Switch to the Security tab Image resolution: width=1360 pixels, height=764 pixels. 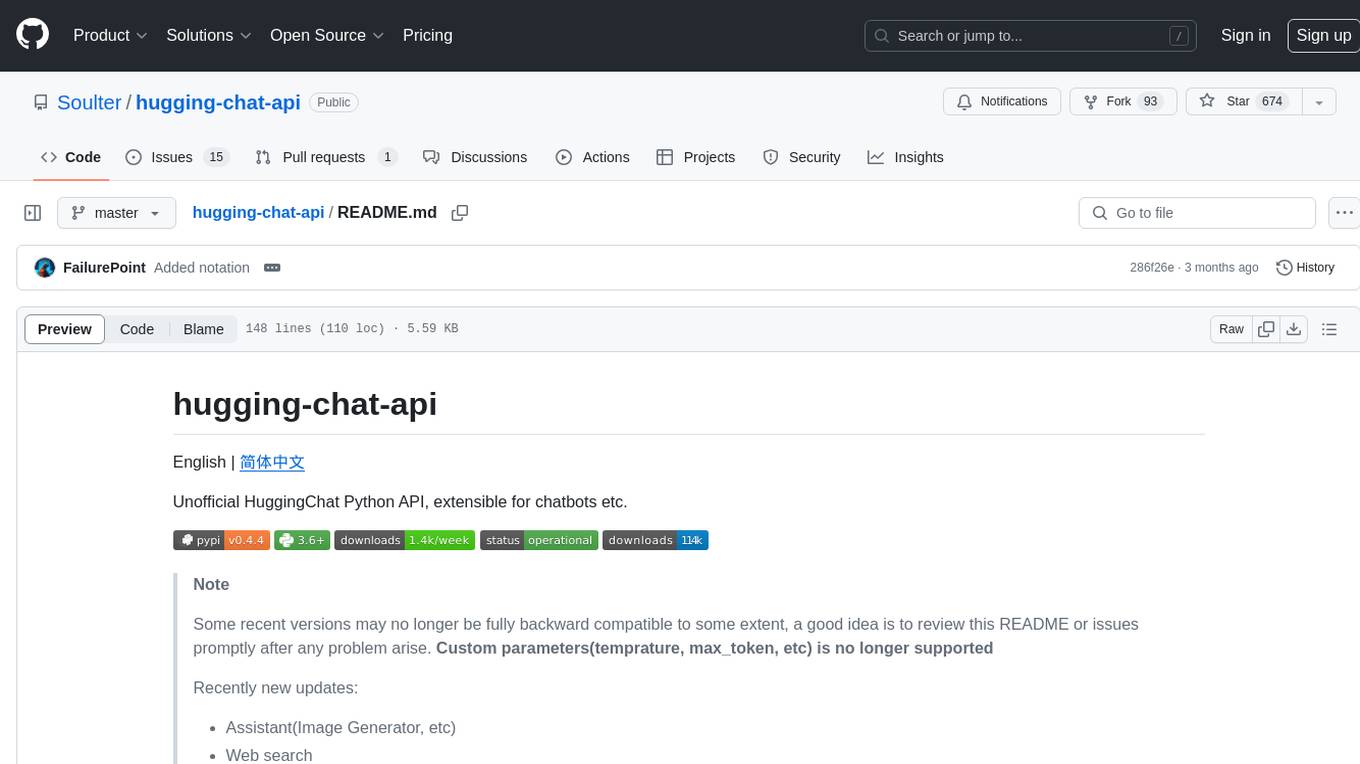(x=802, y=157)
